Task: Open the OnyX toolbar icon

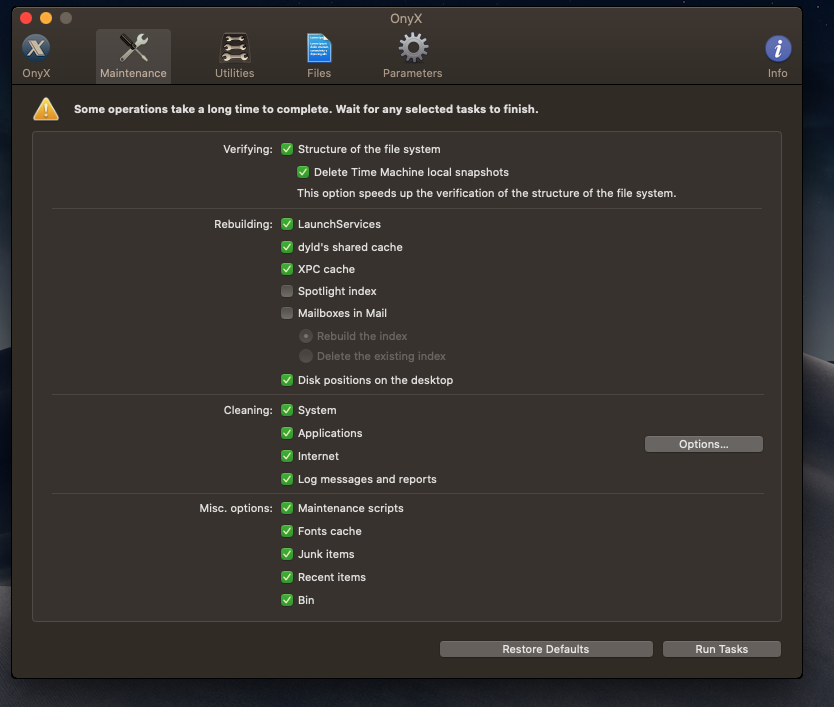Action: [36, 48]
